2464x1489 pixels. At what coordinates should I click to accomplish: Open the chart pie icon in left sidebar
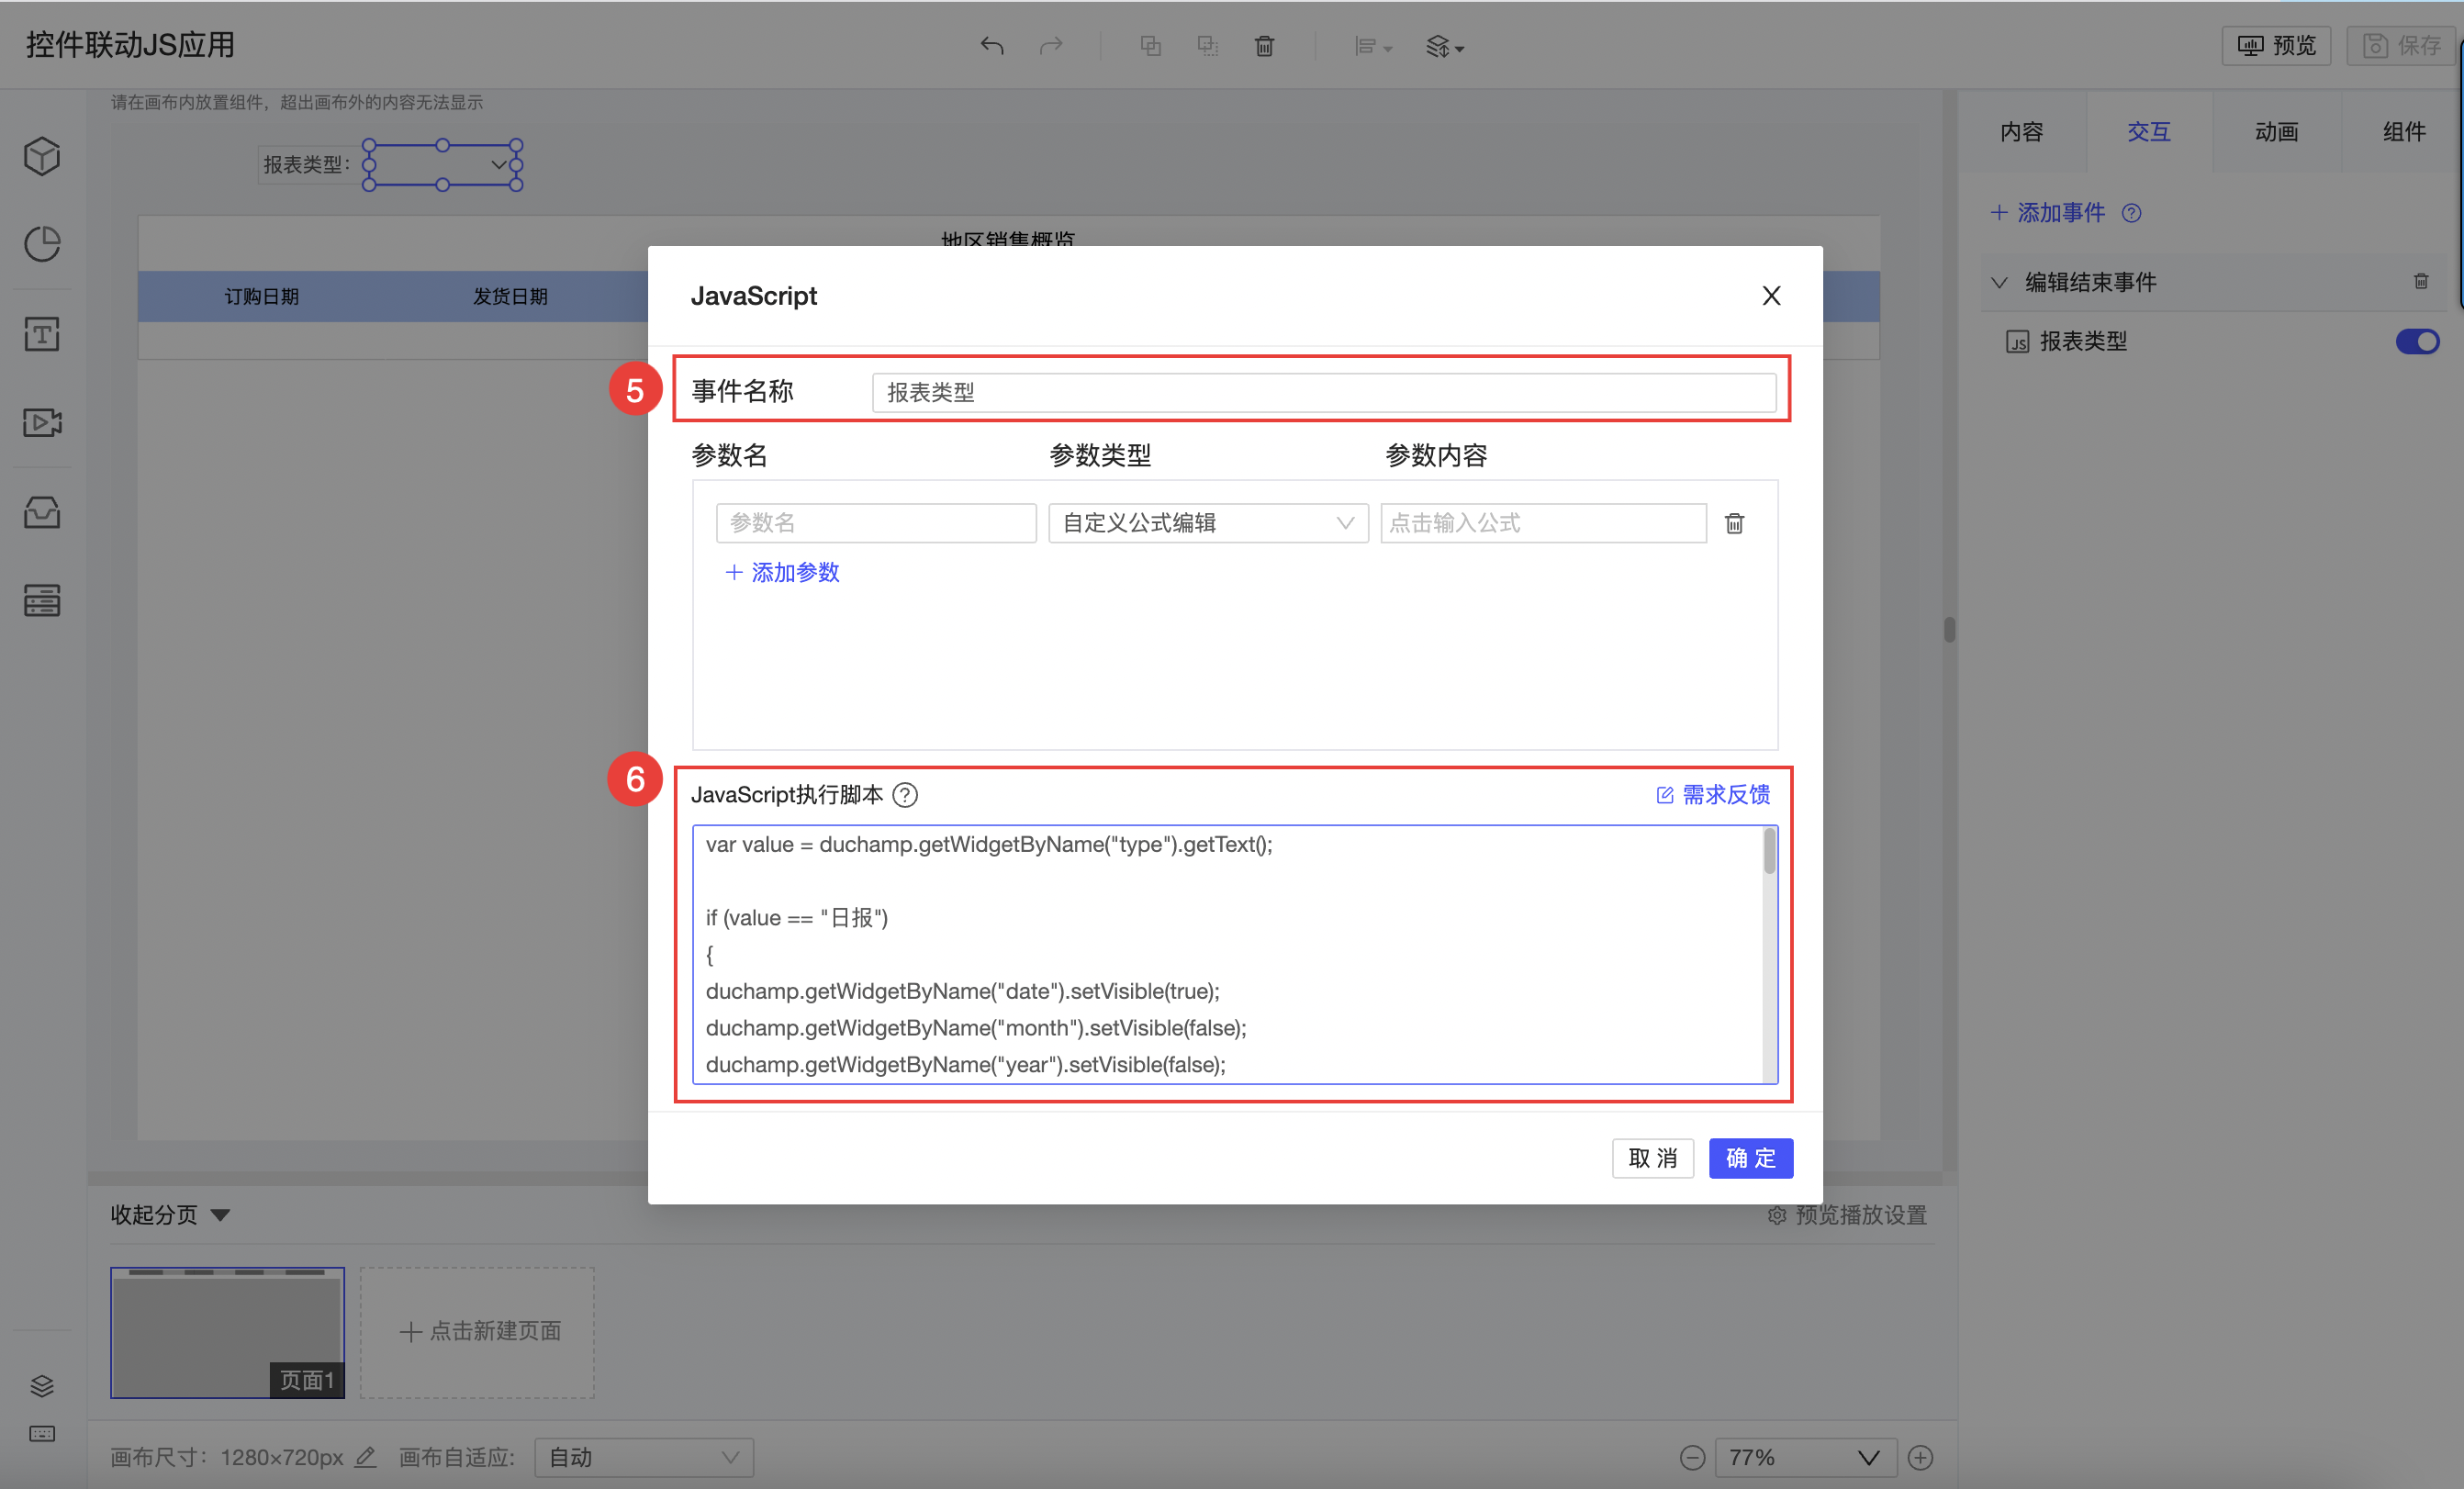pyautogui.click(x=42, y=244)
